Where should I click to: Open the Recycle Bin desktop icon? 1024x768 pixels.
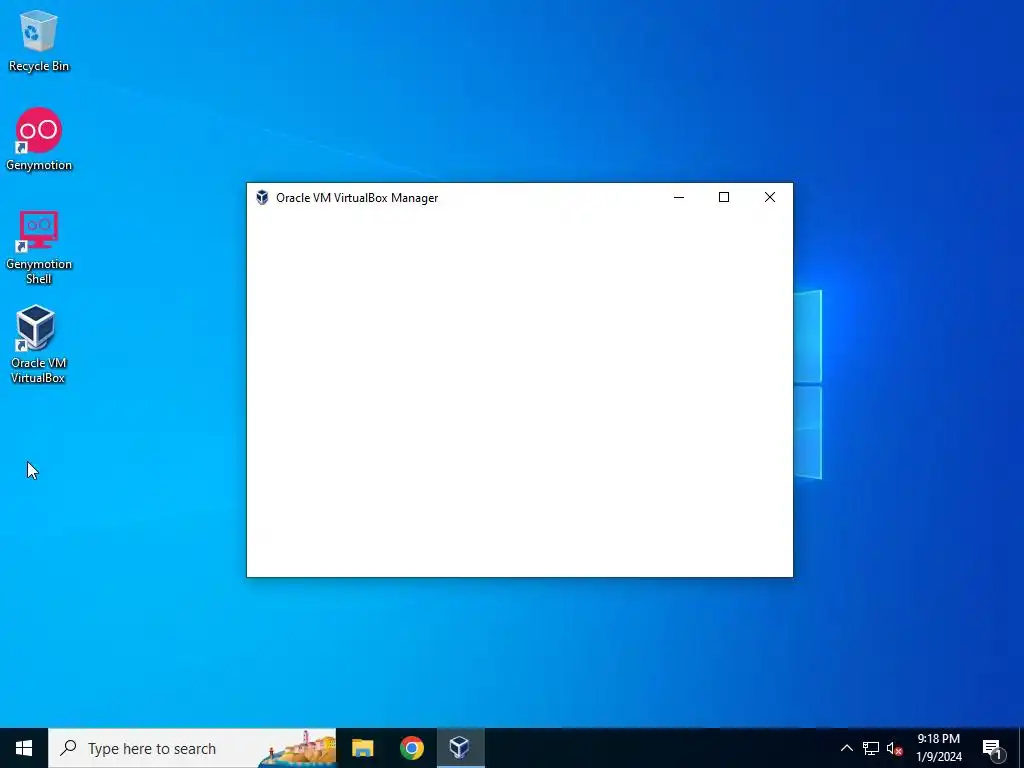point(39,40)
